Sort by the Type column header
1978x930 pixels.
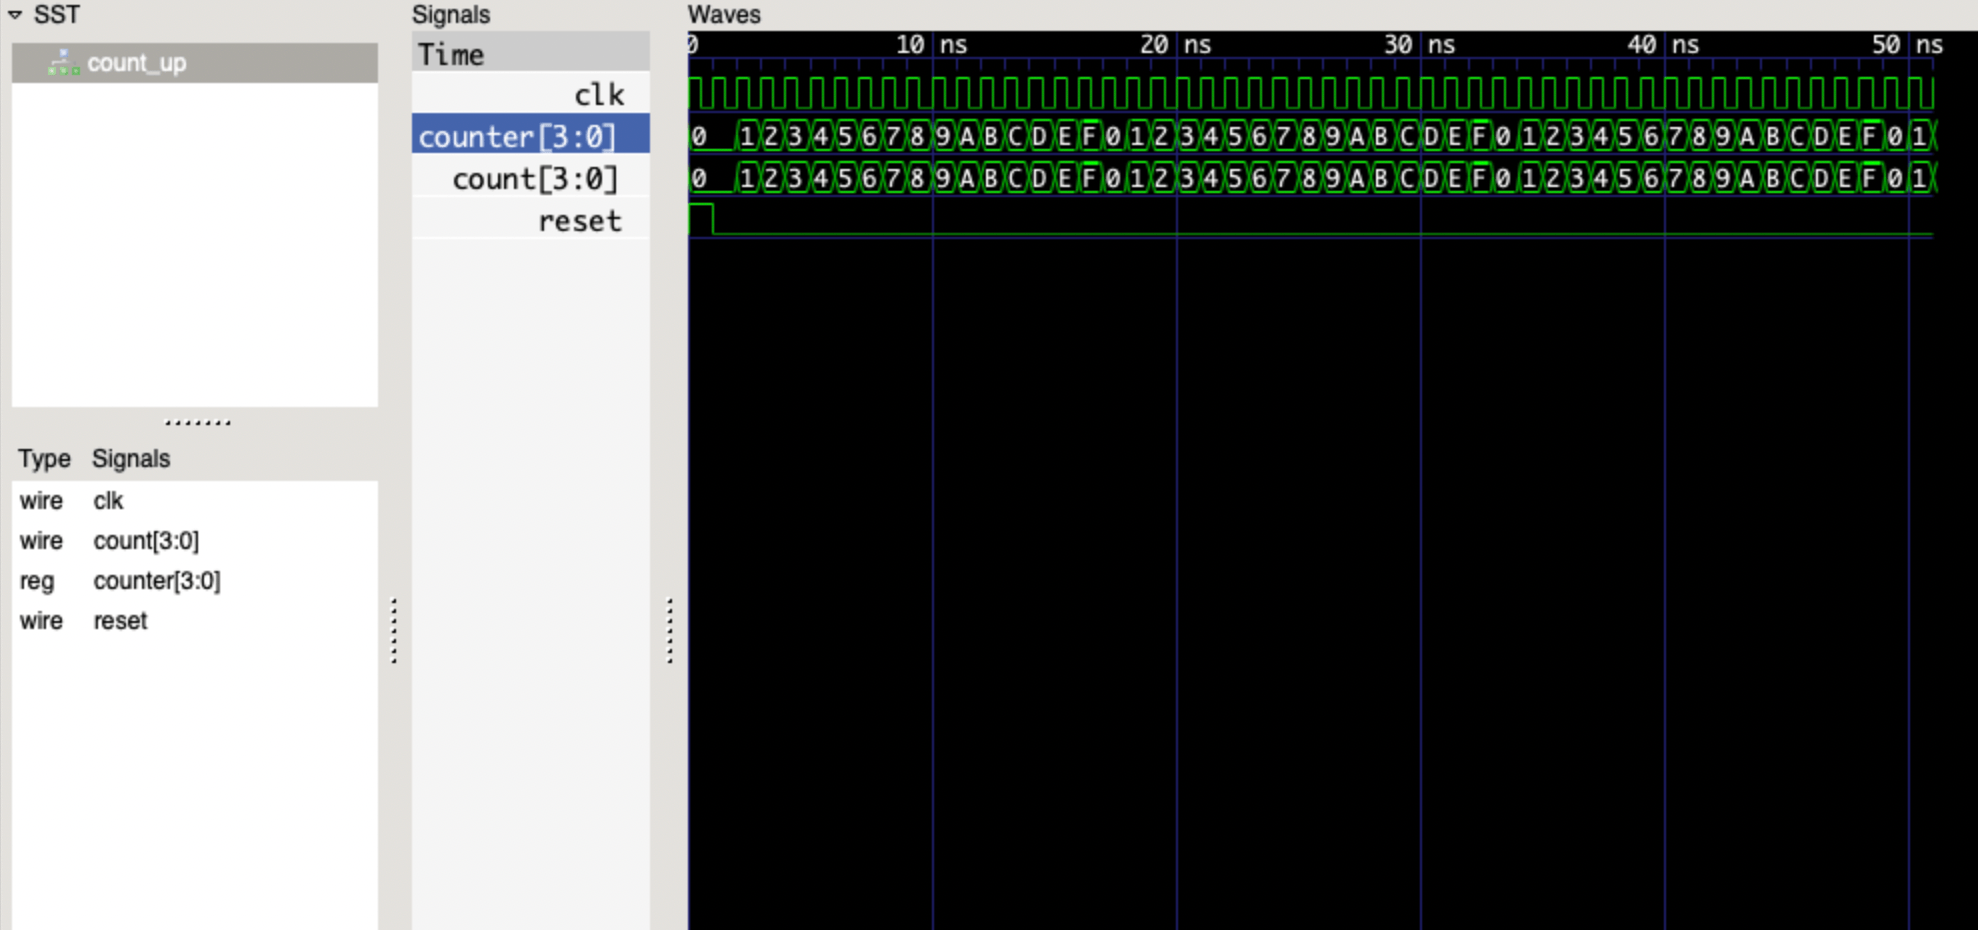point(44,459)
